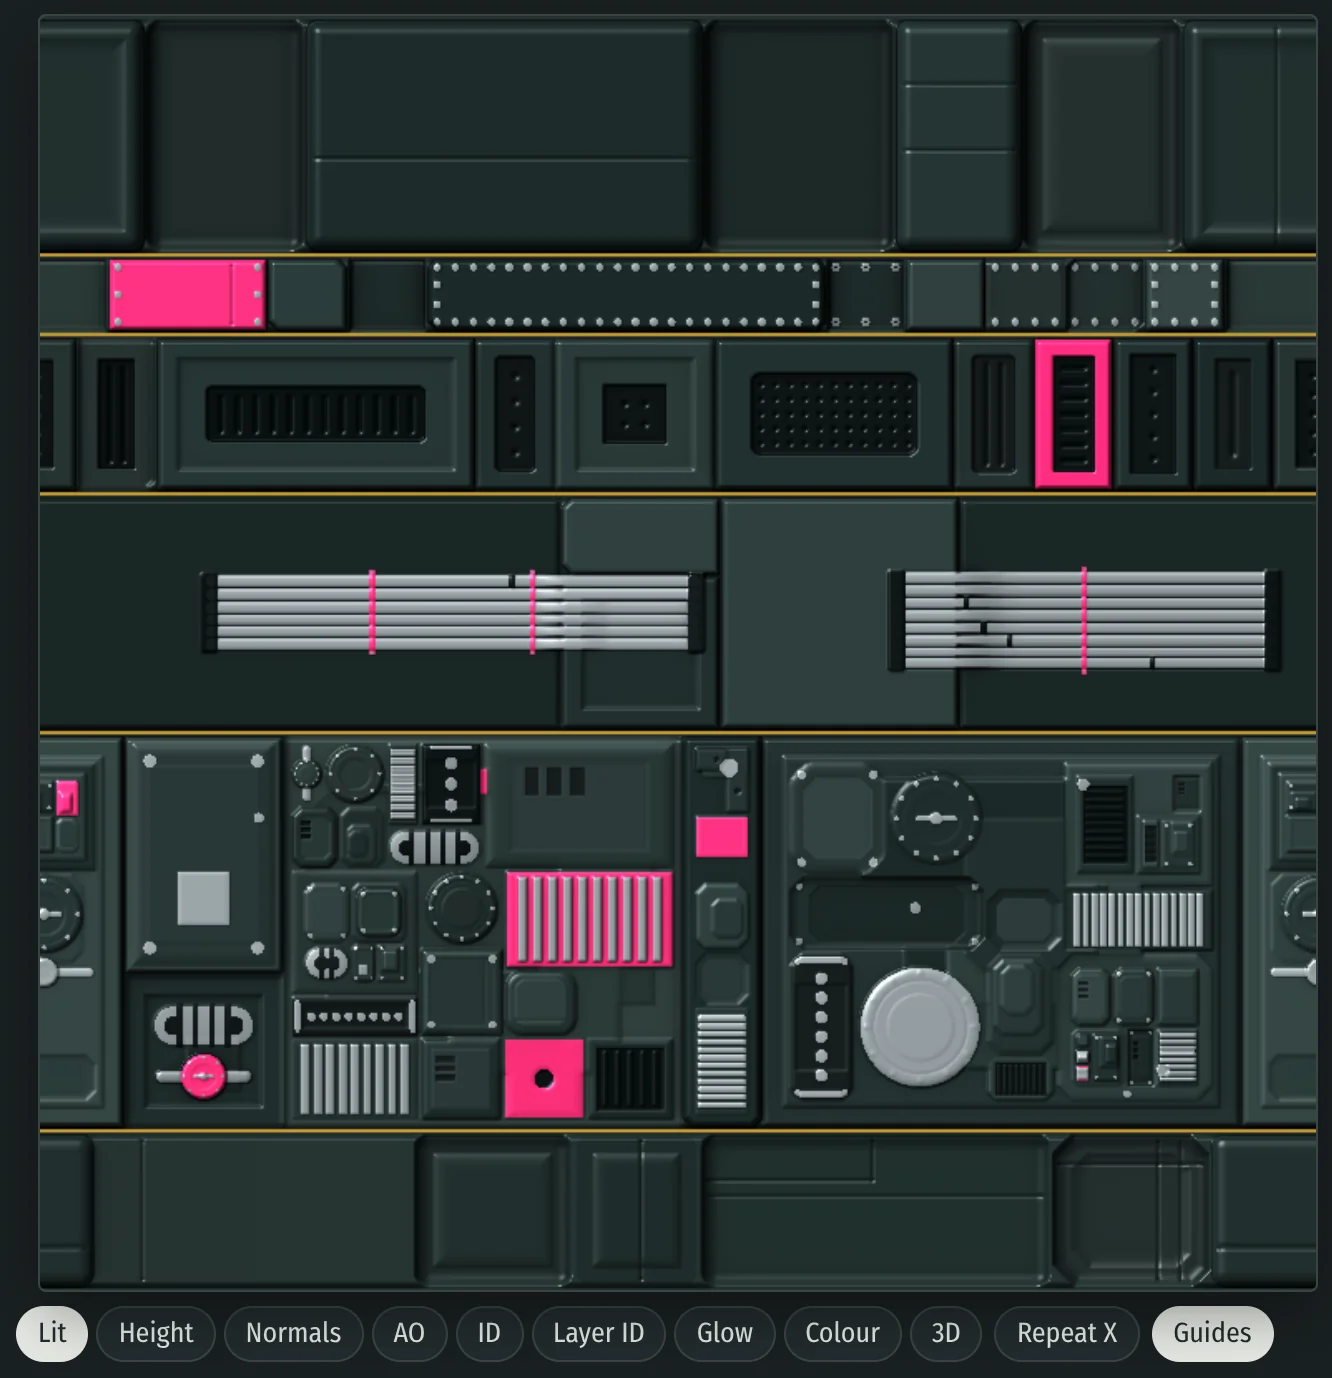Show the Height map view
The height and width of the screenshot is (1378, 1332).
156,1333
